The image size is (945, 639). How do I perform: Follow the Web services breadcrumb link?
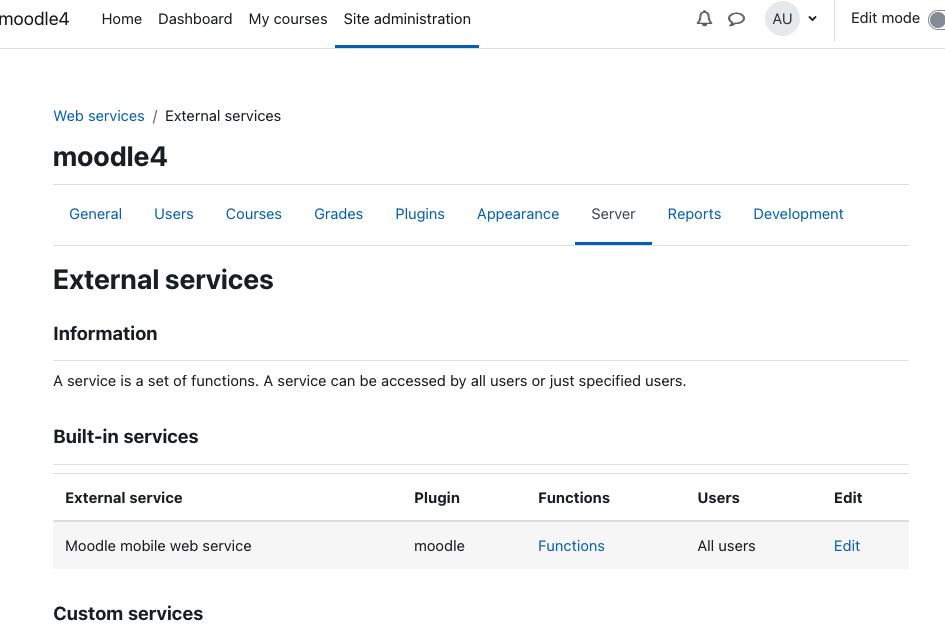coord(99,116)
